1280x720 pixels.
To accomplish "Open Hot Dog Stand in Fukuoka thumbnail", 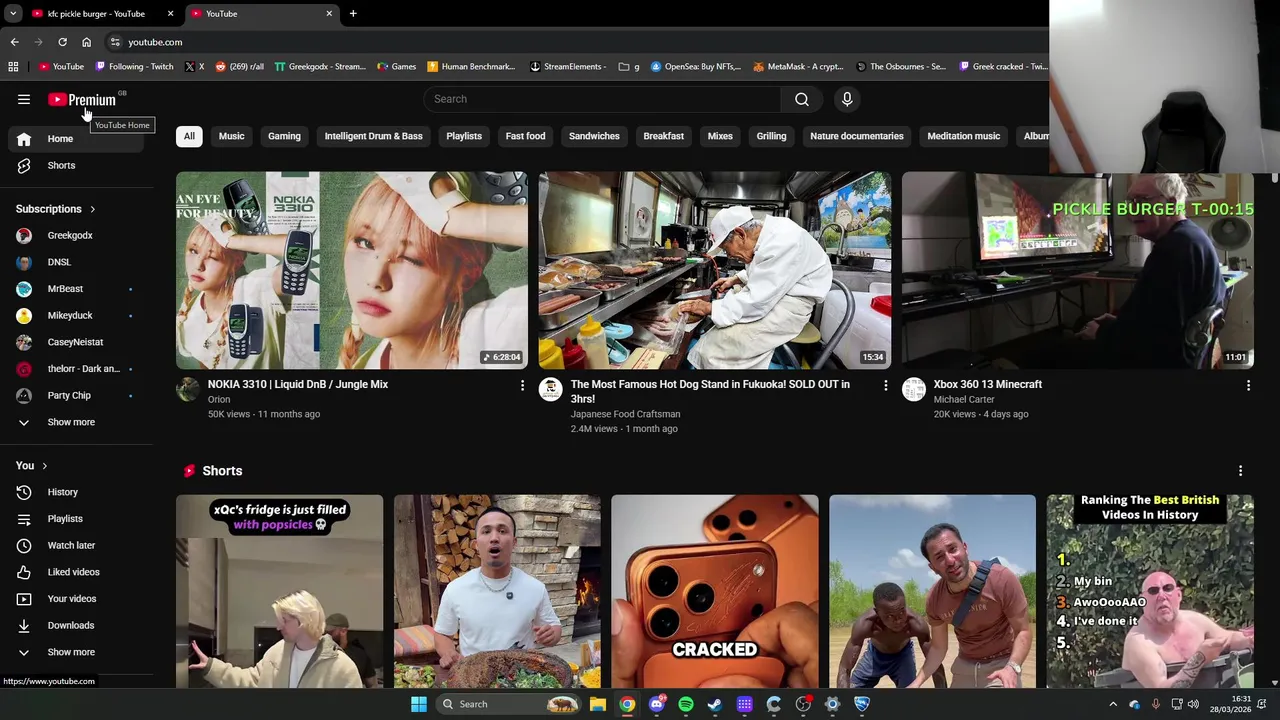I will [x=715, y=270].
